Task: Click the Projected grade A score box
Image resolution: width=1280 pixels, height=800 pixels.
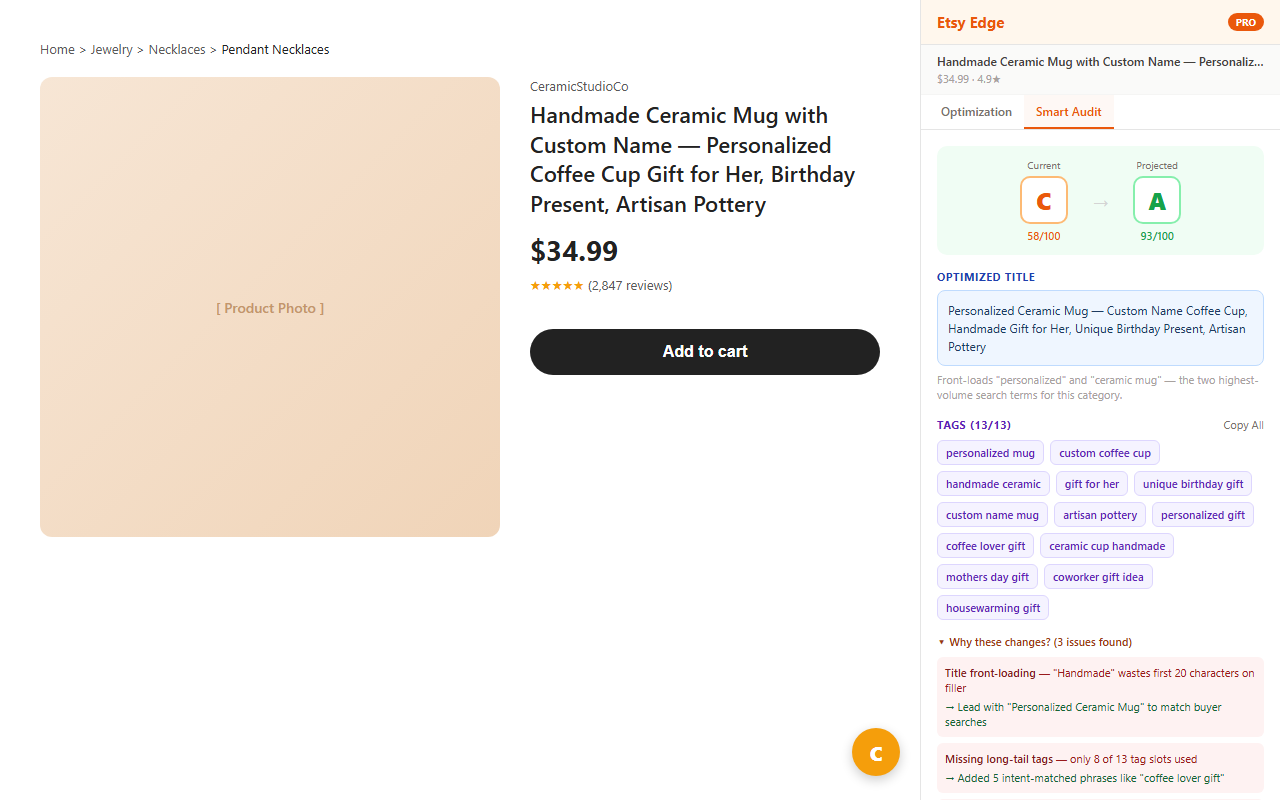Action: click(1157, 200)
